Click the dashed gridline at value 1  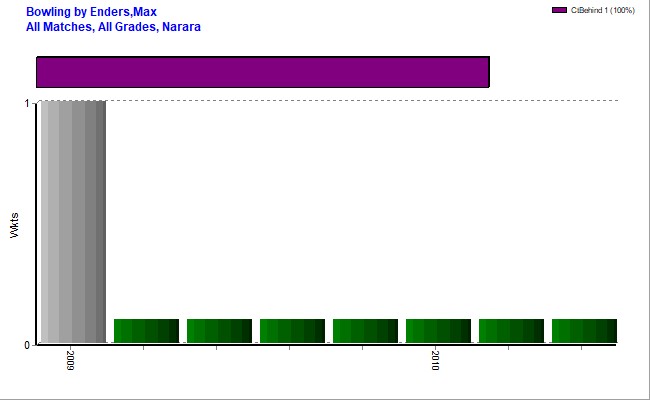(x=360, y=101)
